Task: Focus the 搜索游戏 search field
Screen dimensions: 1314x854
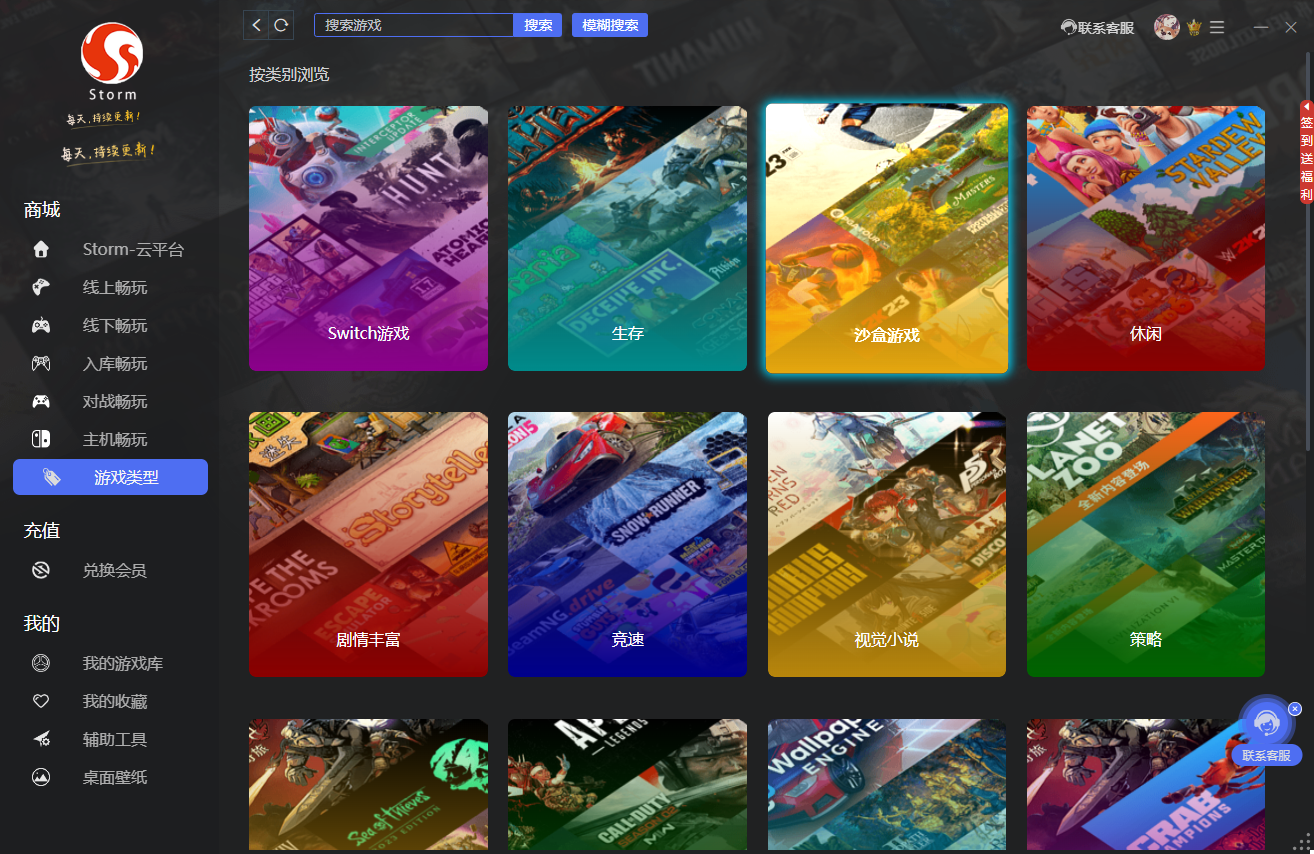Action: click(414, 25)
